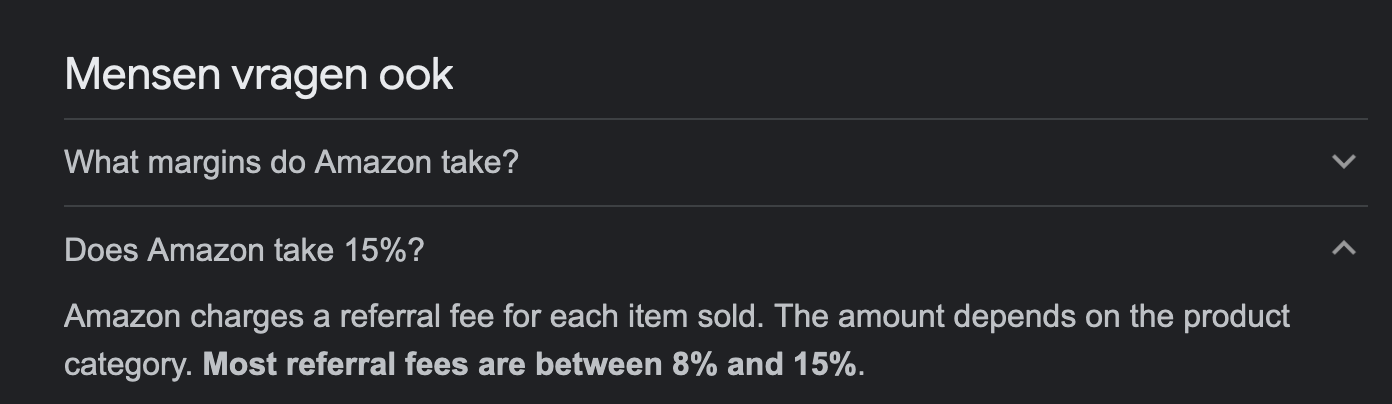The image size is (1392, 404).
Task: Click the up arrow icon beside 15% question
Action: tap(1344, 248)
